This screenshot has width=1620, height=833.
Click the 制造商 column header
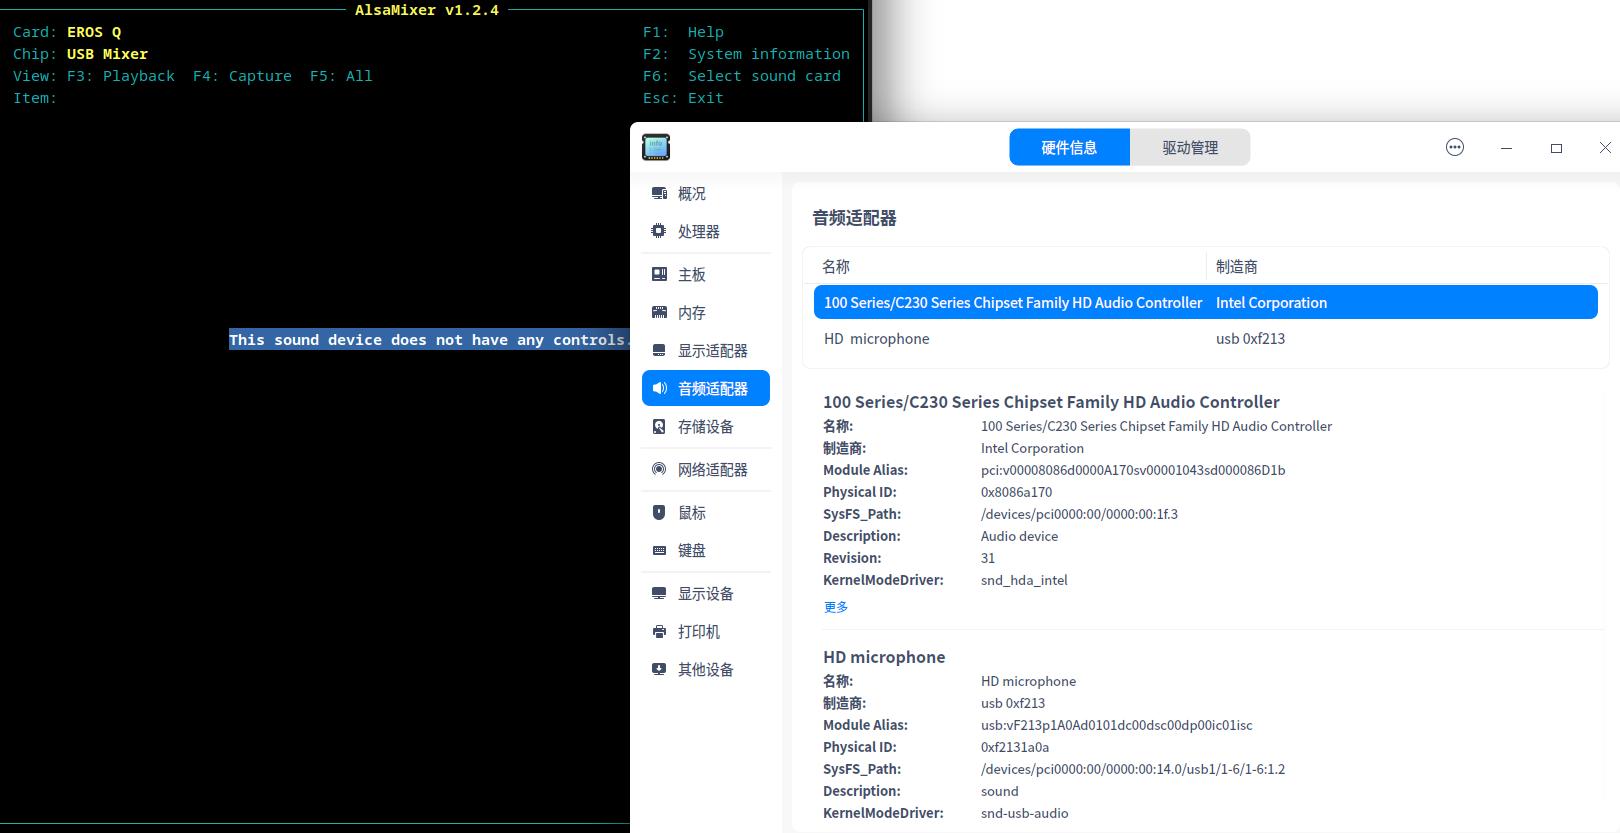pos(1237,266)
